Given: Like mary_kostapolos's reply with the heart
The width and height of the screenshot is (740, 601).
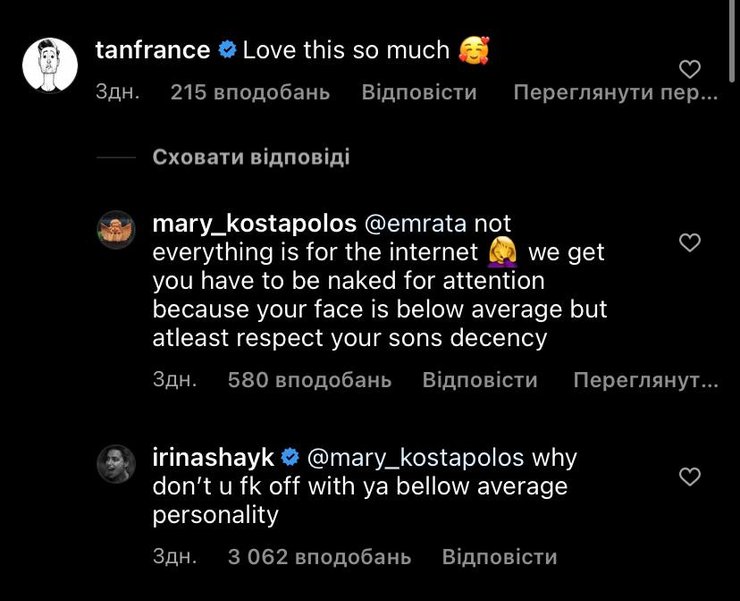Looking at the screenshot, I should point(690,243).
